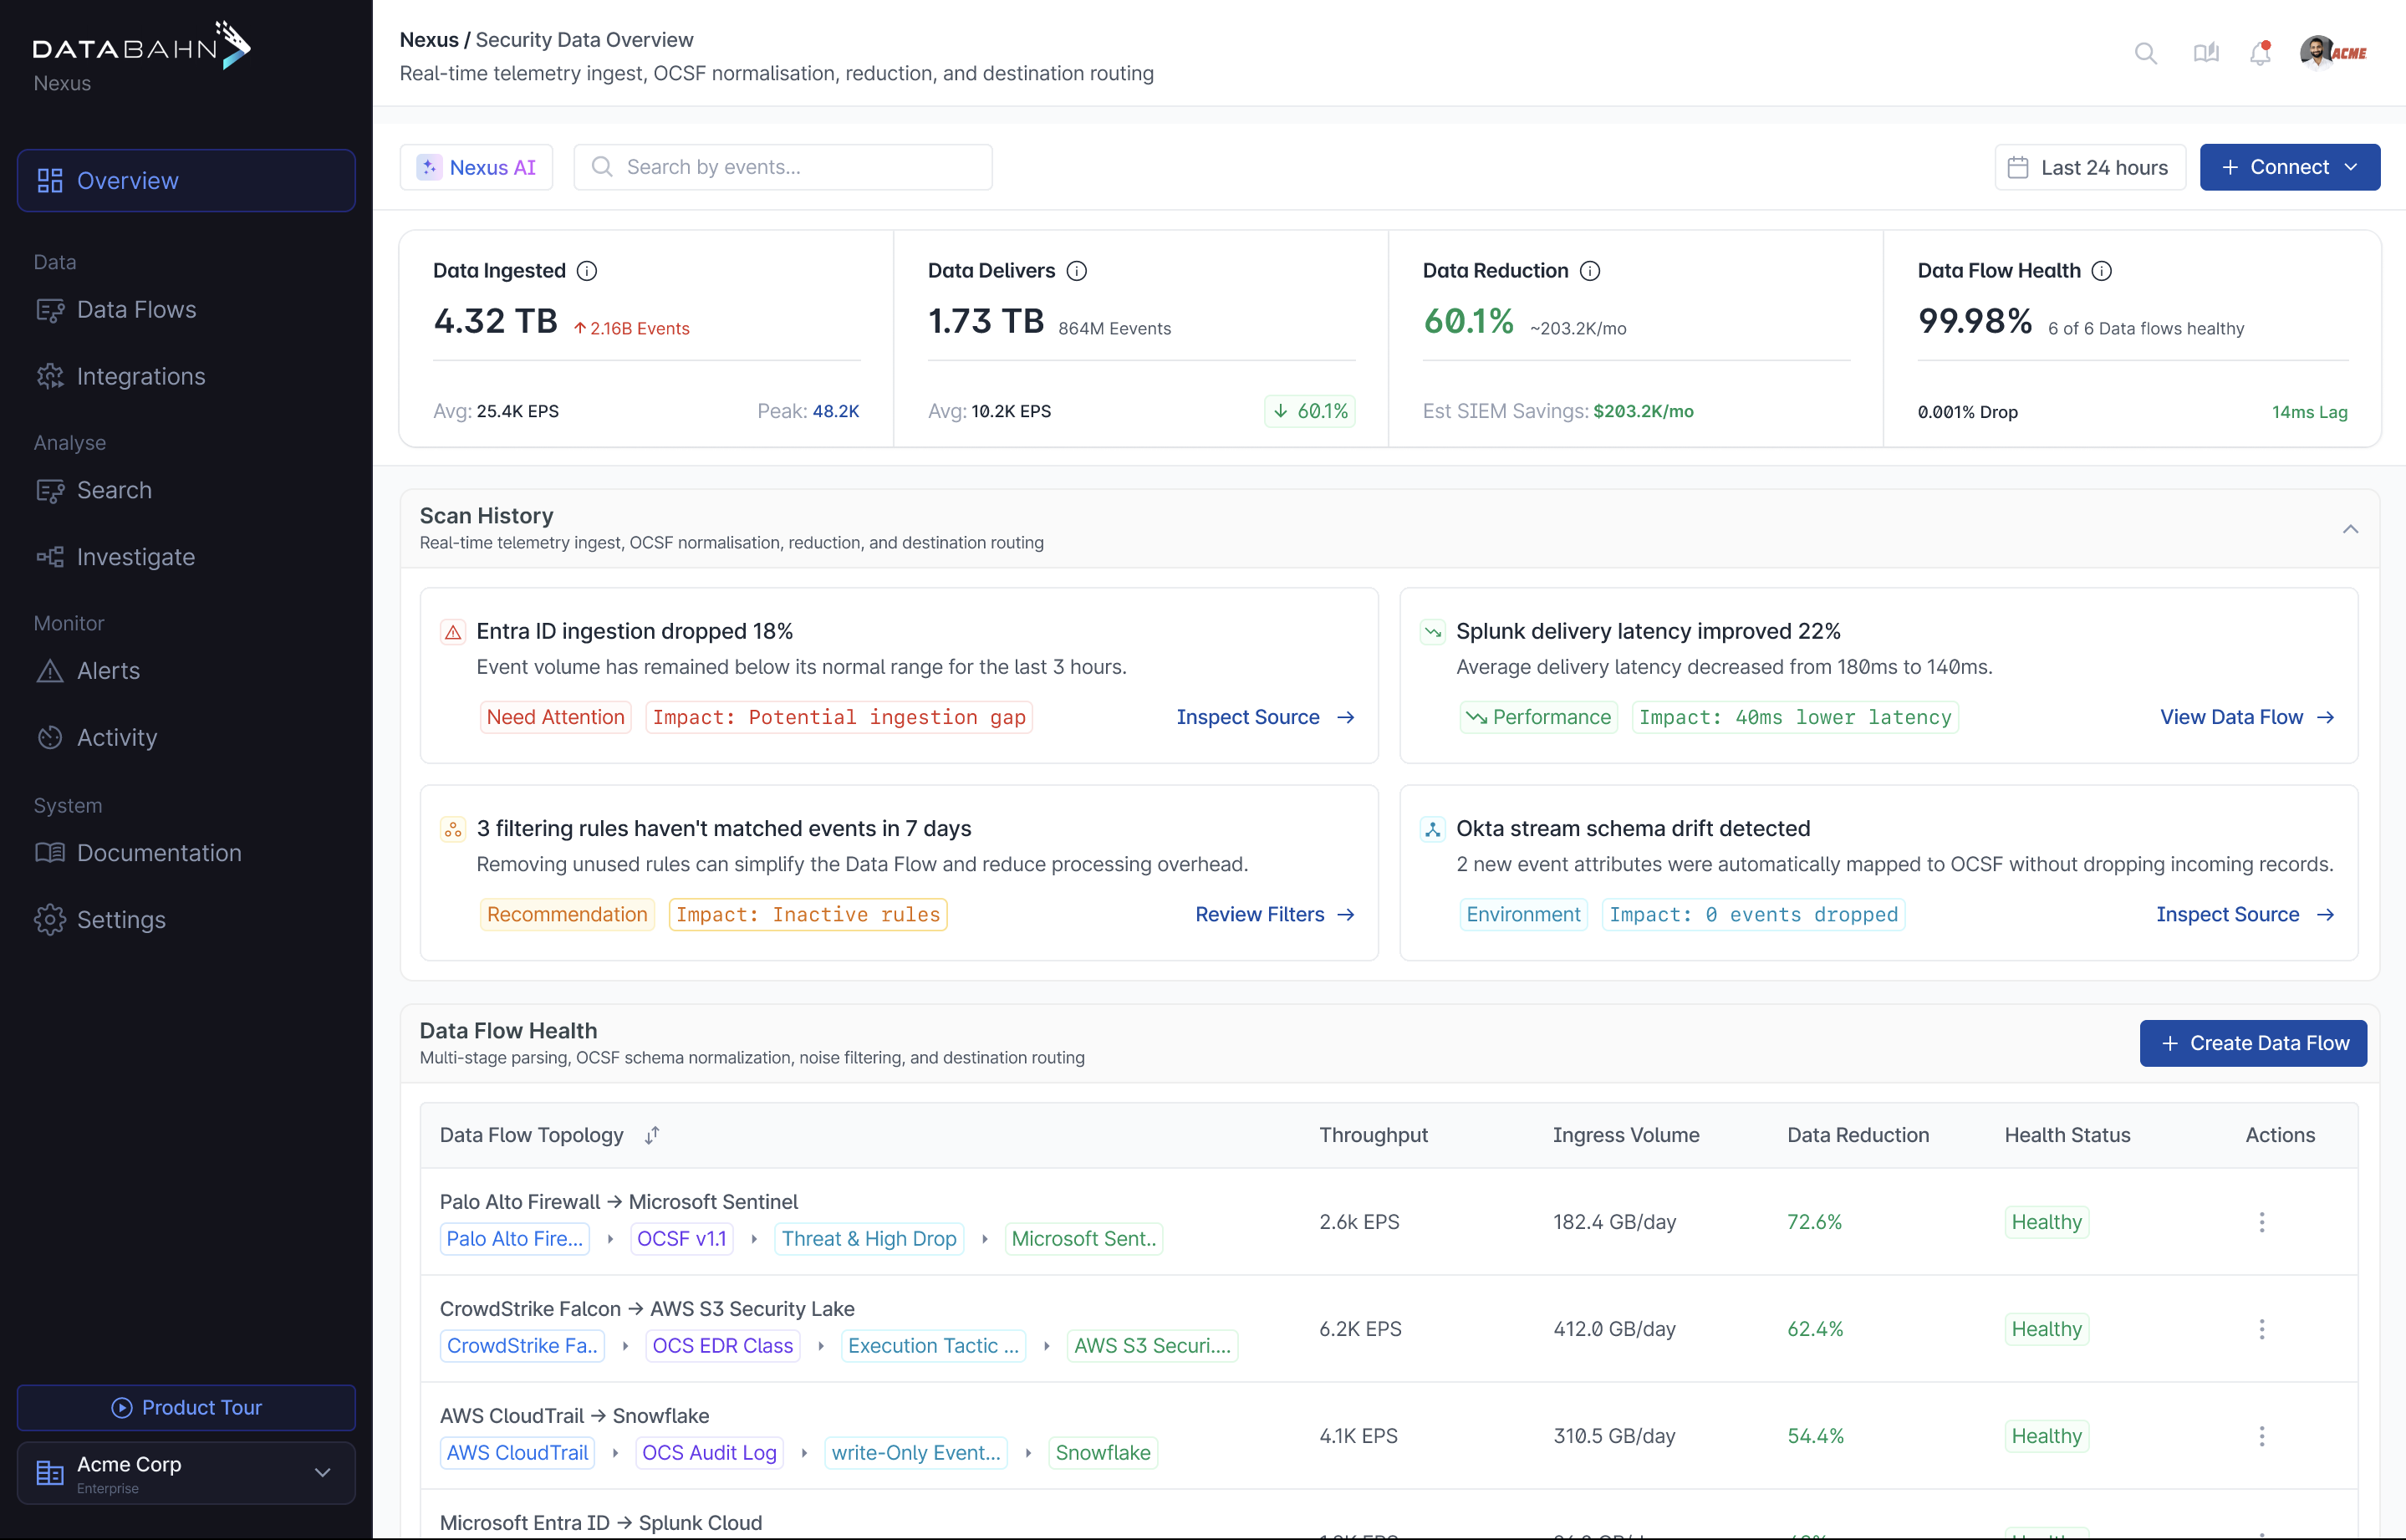
Task: Collapse the Scan History section
Action: click(x=2350, y=529)
